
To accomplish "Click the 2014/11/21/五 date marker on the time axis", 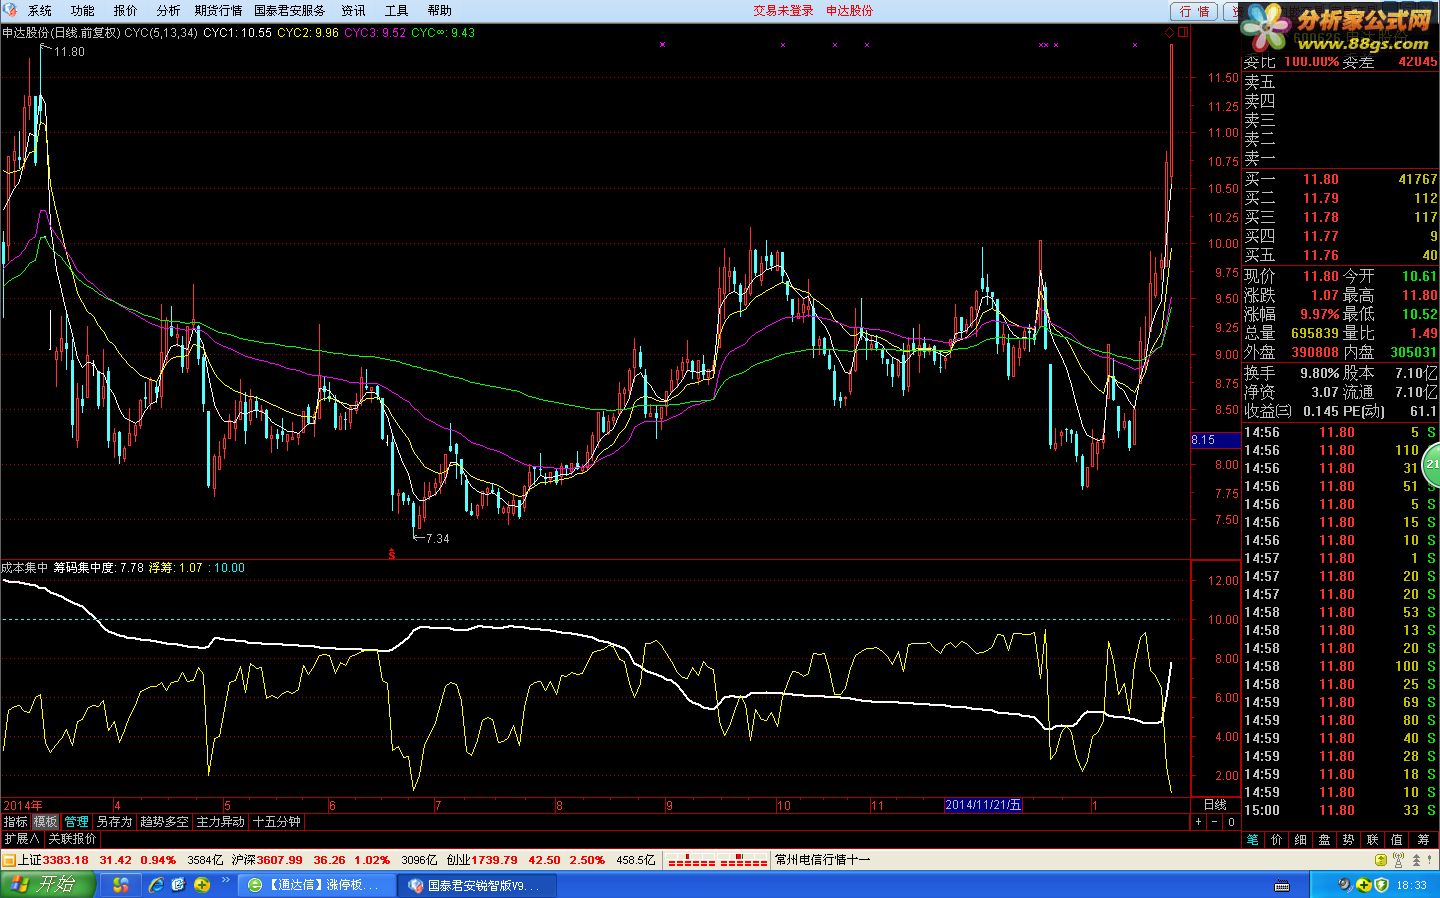I will click(983, 805).
